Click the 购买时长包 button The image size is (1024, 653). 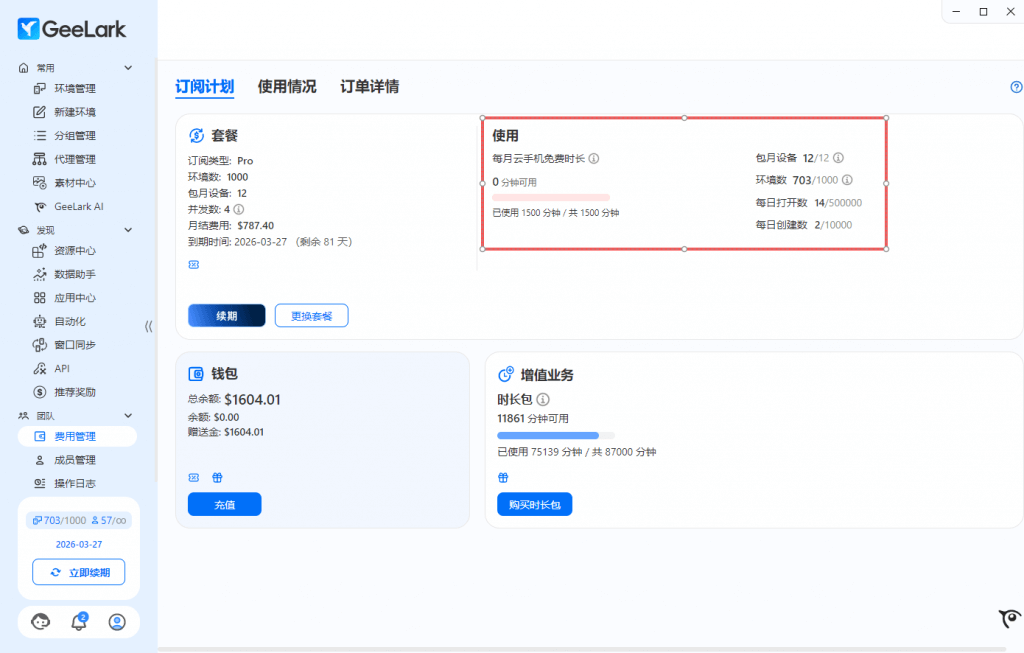(534, 505)
